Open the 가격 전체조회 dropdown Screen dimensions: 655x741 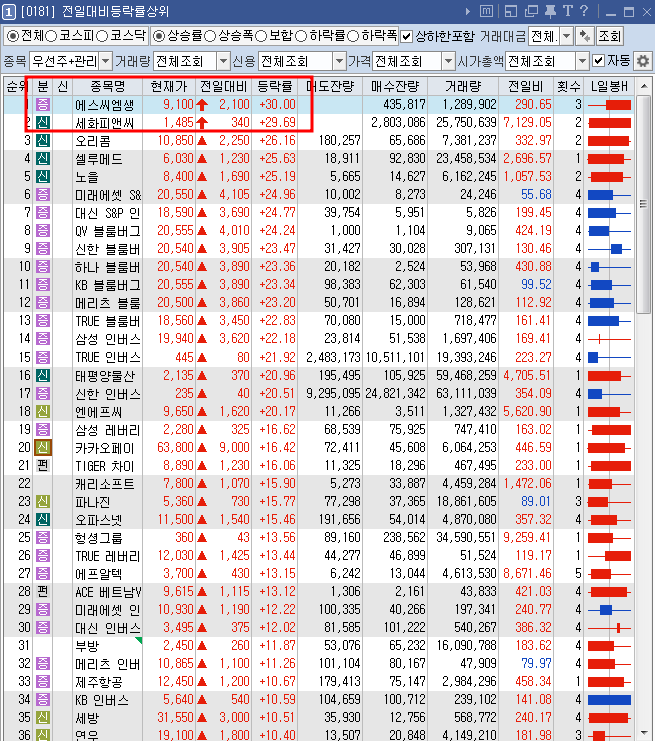coord(448,61)
